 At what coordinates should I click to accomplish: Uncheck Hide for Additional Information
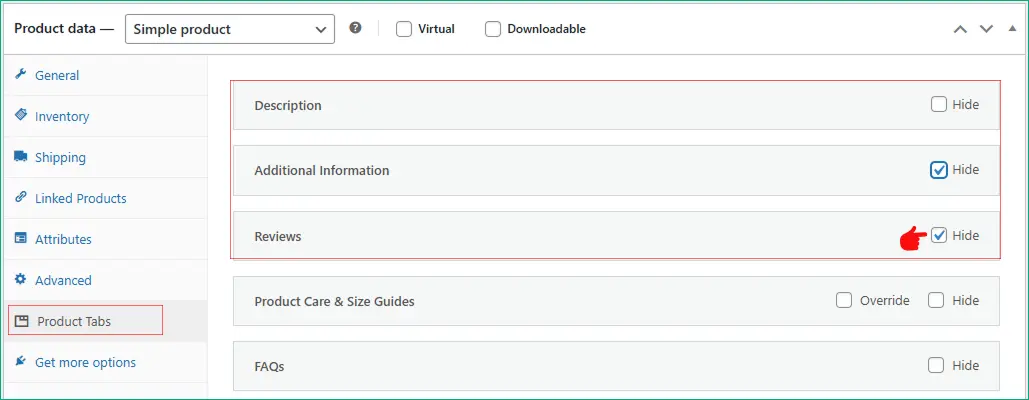pos(939,170)
